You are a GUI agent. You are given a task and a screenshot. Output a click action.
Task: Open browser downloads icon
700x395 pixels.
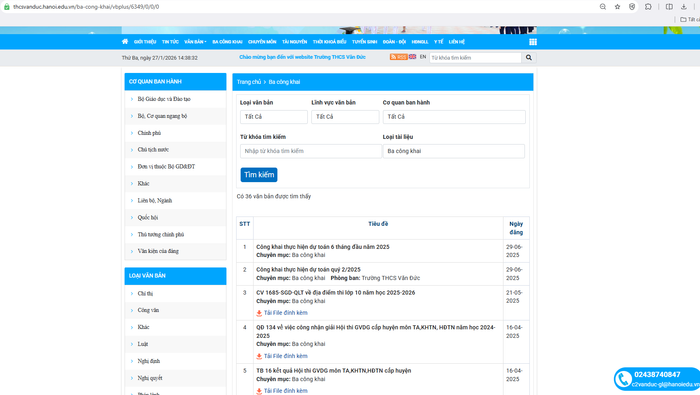683,7
